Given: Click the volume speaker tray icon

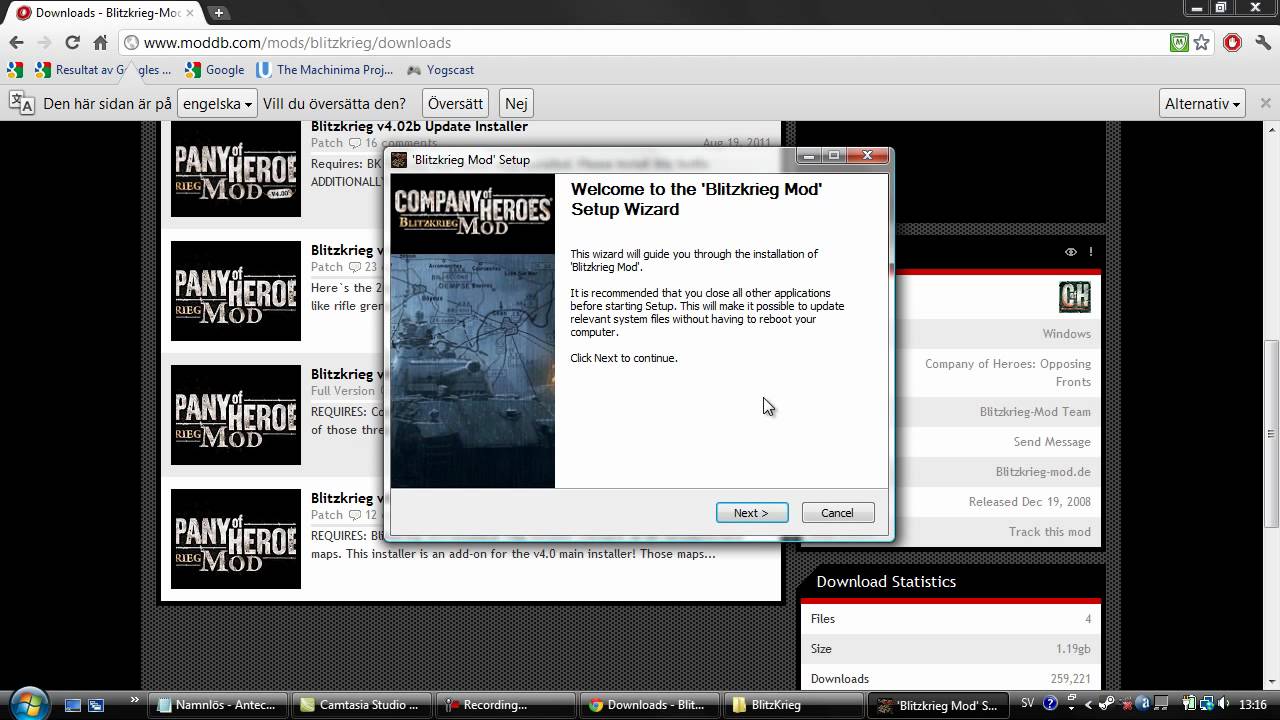Looking at the screenshot, I should [x=1223, y=703].
